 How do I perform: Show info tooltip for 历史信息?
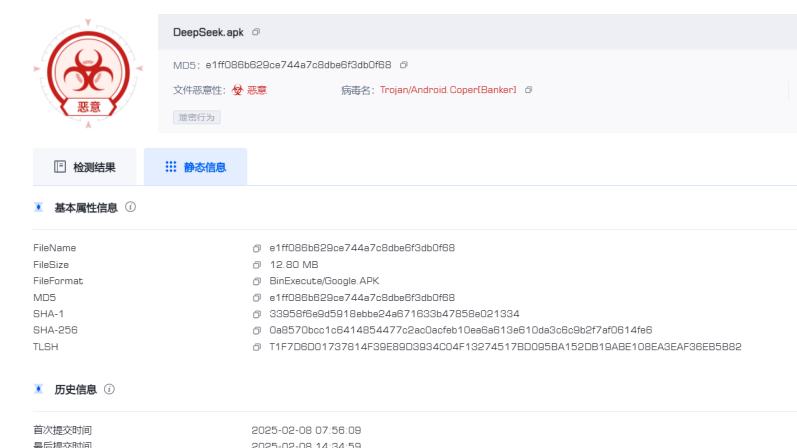click(109, 389)
